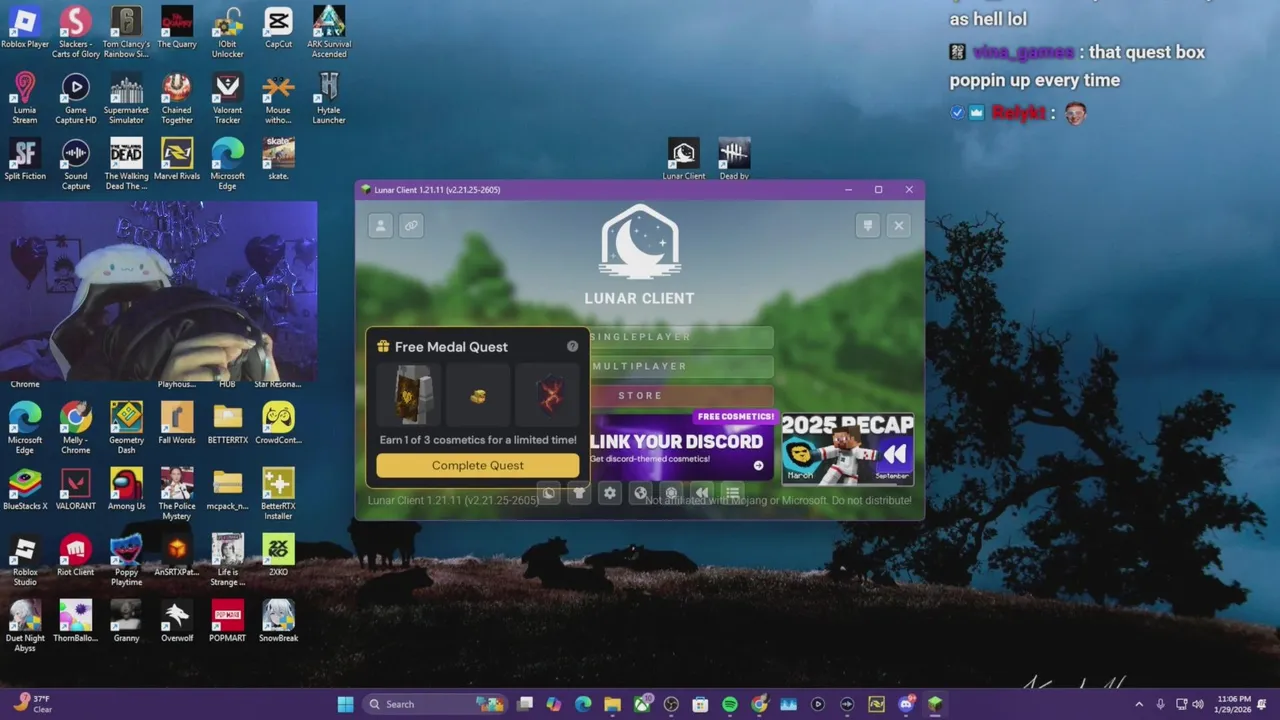The height and width of the screenshot is (720, 1280).
Task: Select the Singleplayer menu option
Action: coord(681,337)
